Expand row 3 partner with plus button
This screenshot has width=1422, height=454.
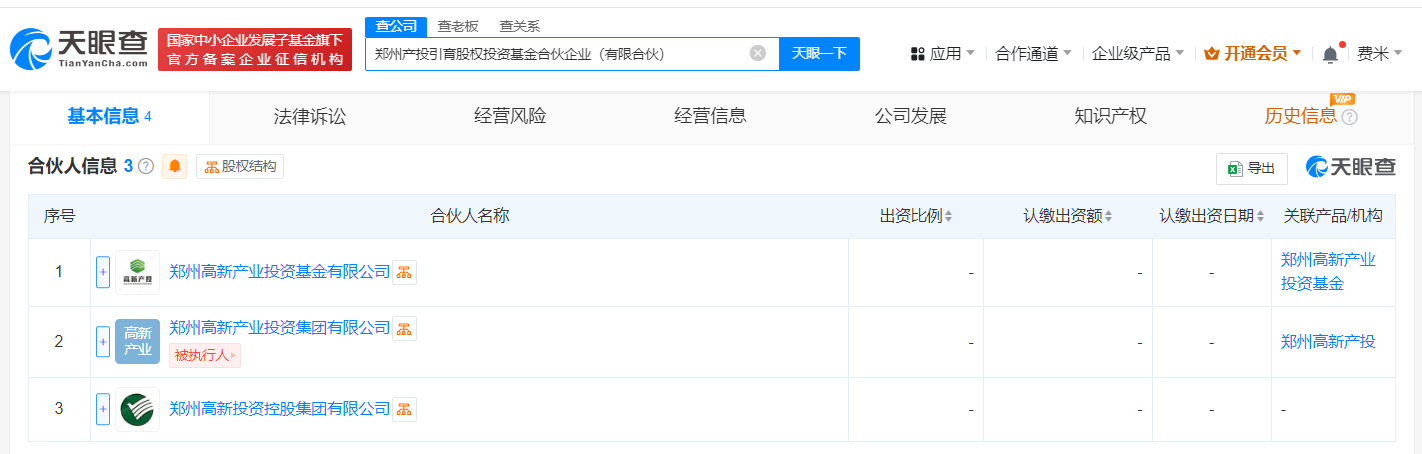point(103,409)
